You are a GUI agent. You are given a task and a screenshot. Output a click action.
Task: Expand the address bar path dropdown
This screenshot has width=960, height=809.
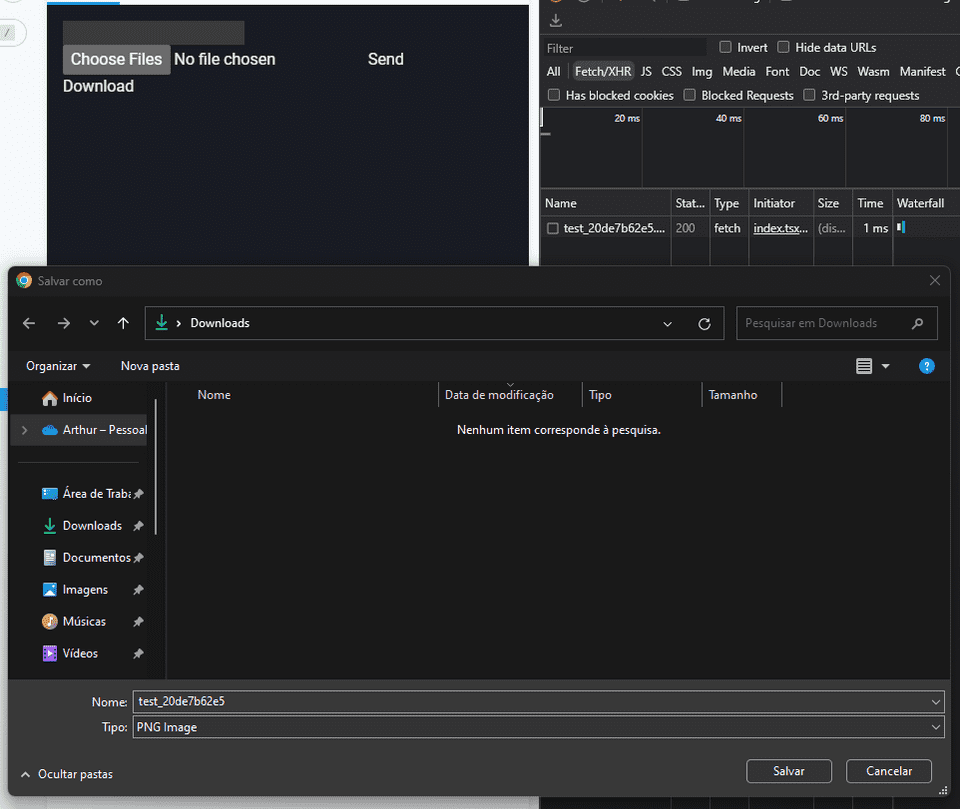tap(667, 323)
